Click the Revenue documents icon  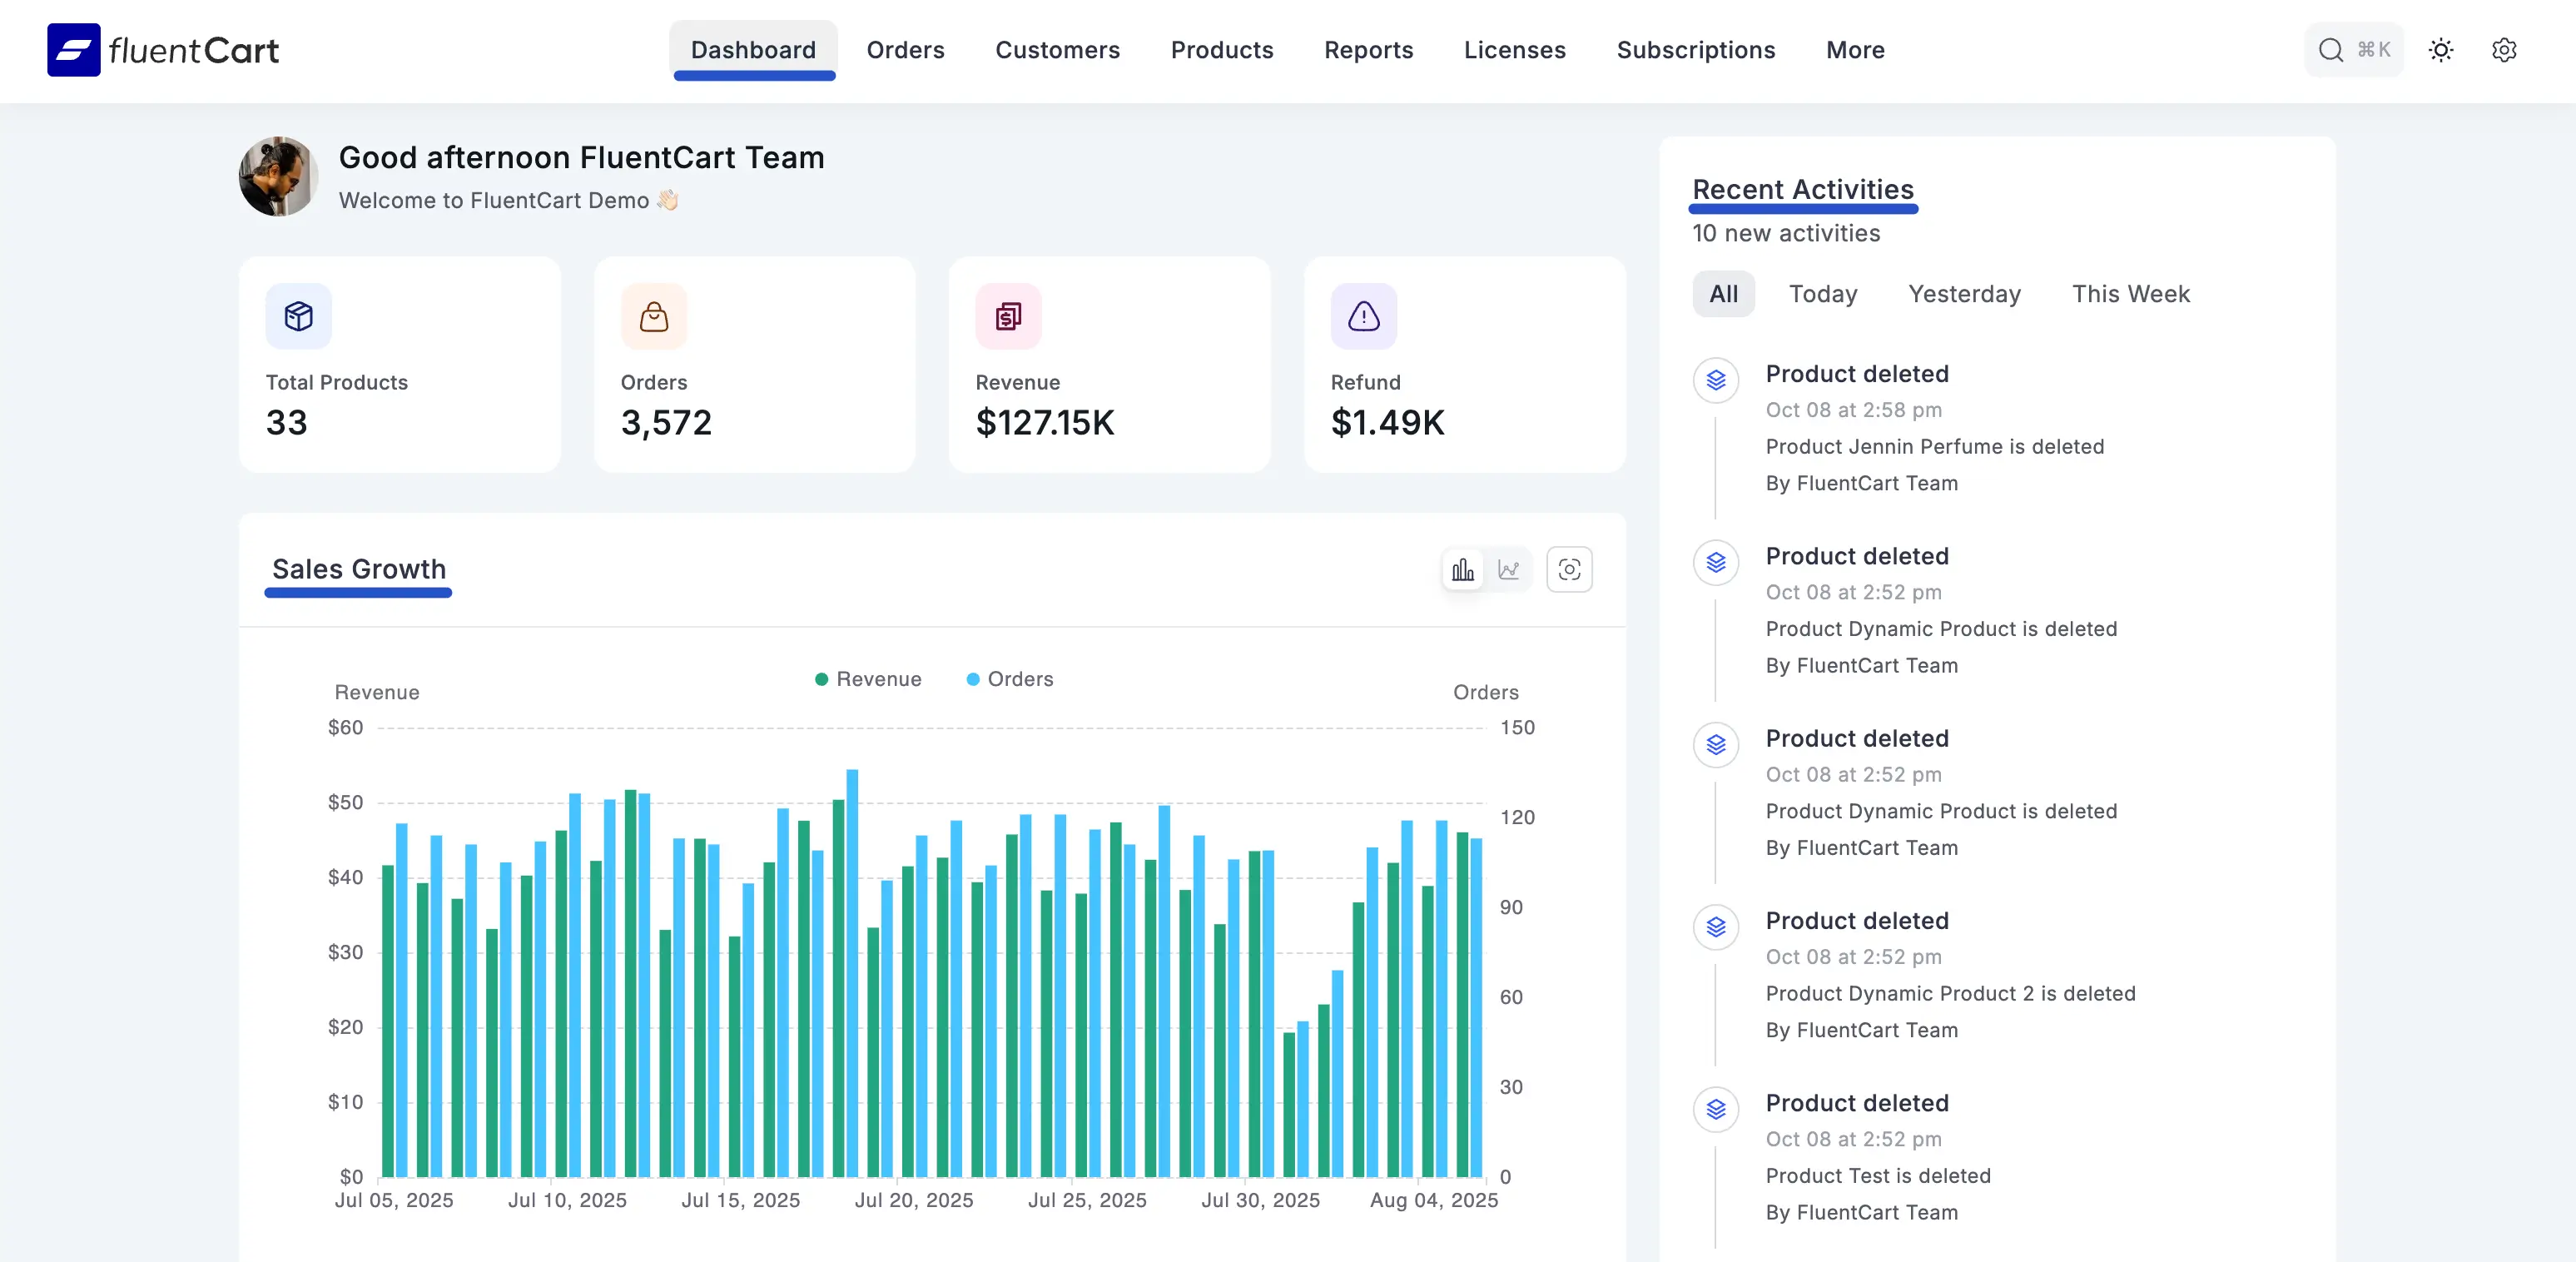pyautogui.click(x=1008, y=317)
